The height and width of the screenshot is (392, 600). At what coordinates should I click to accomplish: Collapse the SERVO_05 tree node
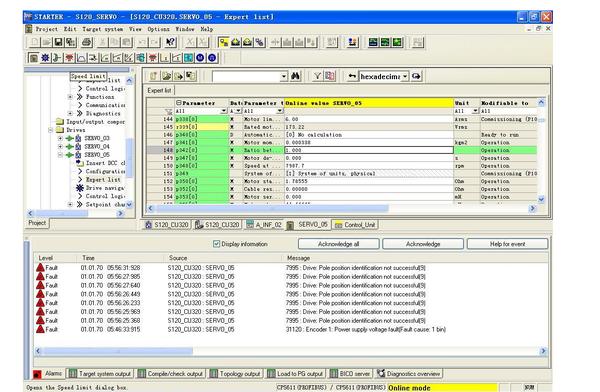coord(60,155)
